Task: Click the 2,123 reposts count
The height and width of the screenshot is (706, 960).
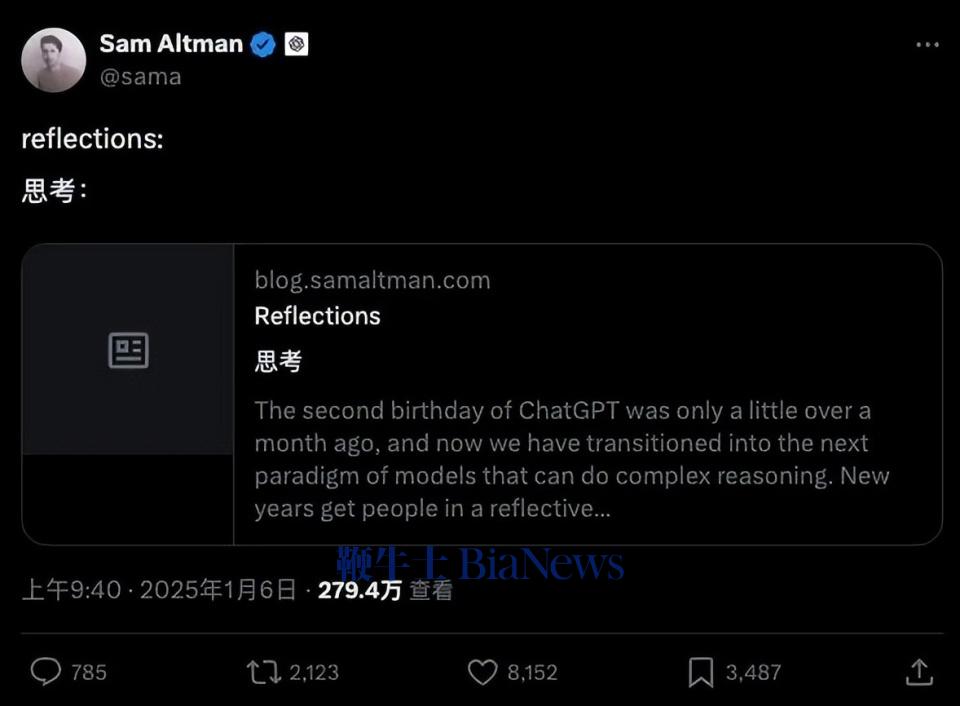Action: point(314,672)
